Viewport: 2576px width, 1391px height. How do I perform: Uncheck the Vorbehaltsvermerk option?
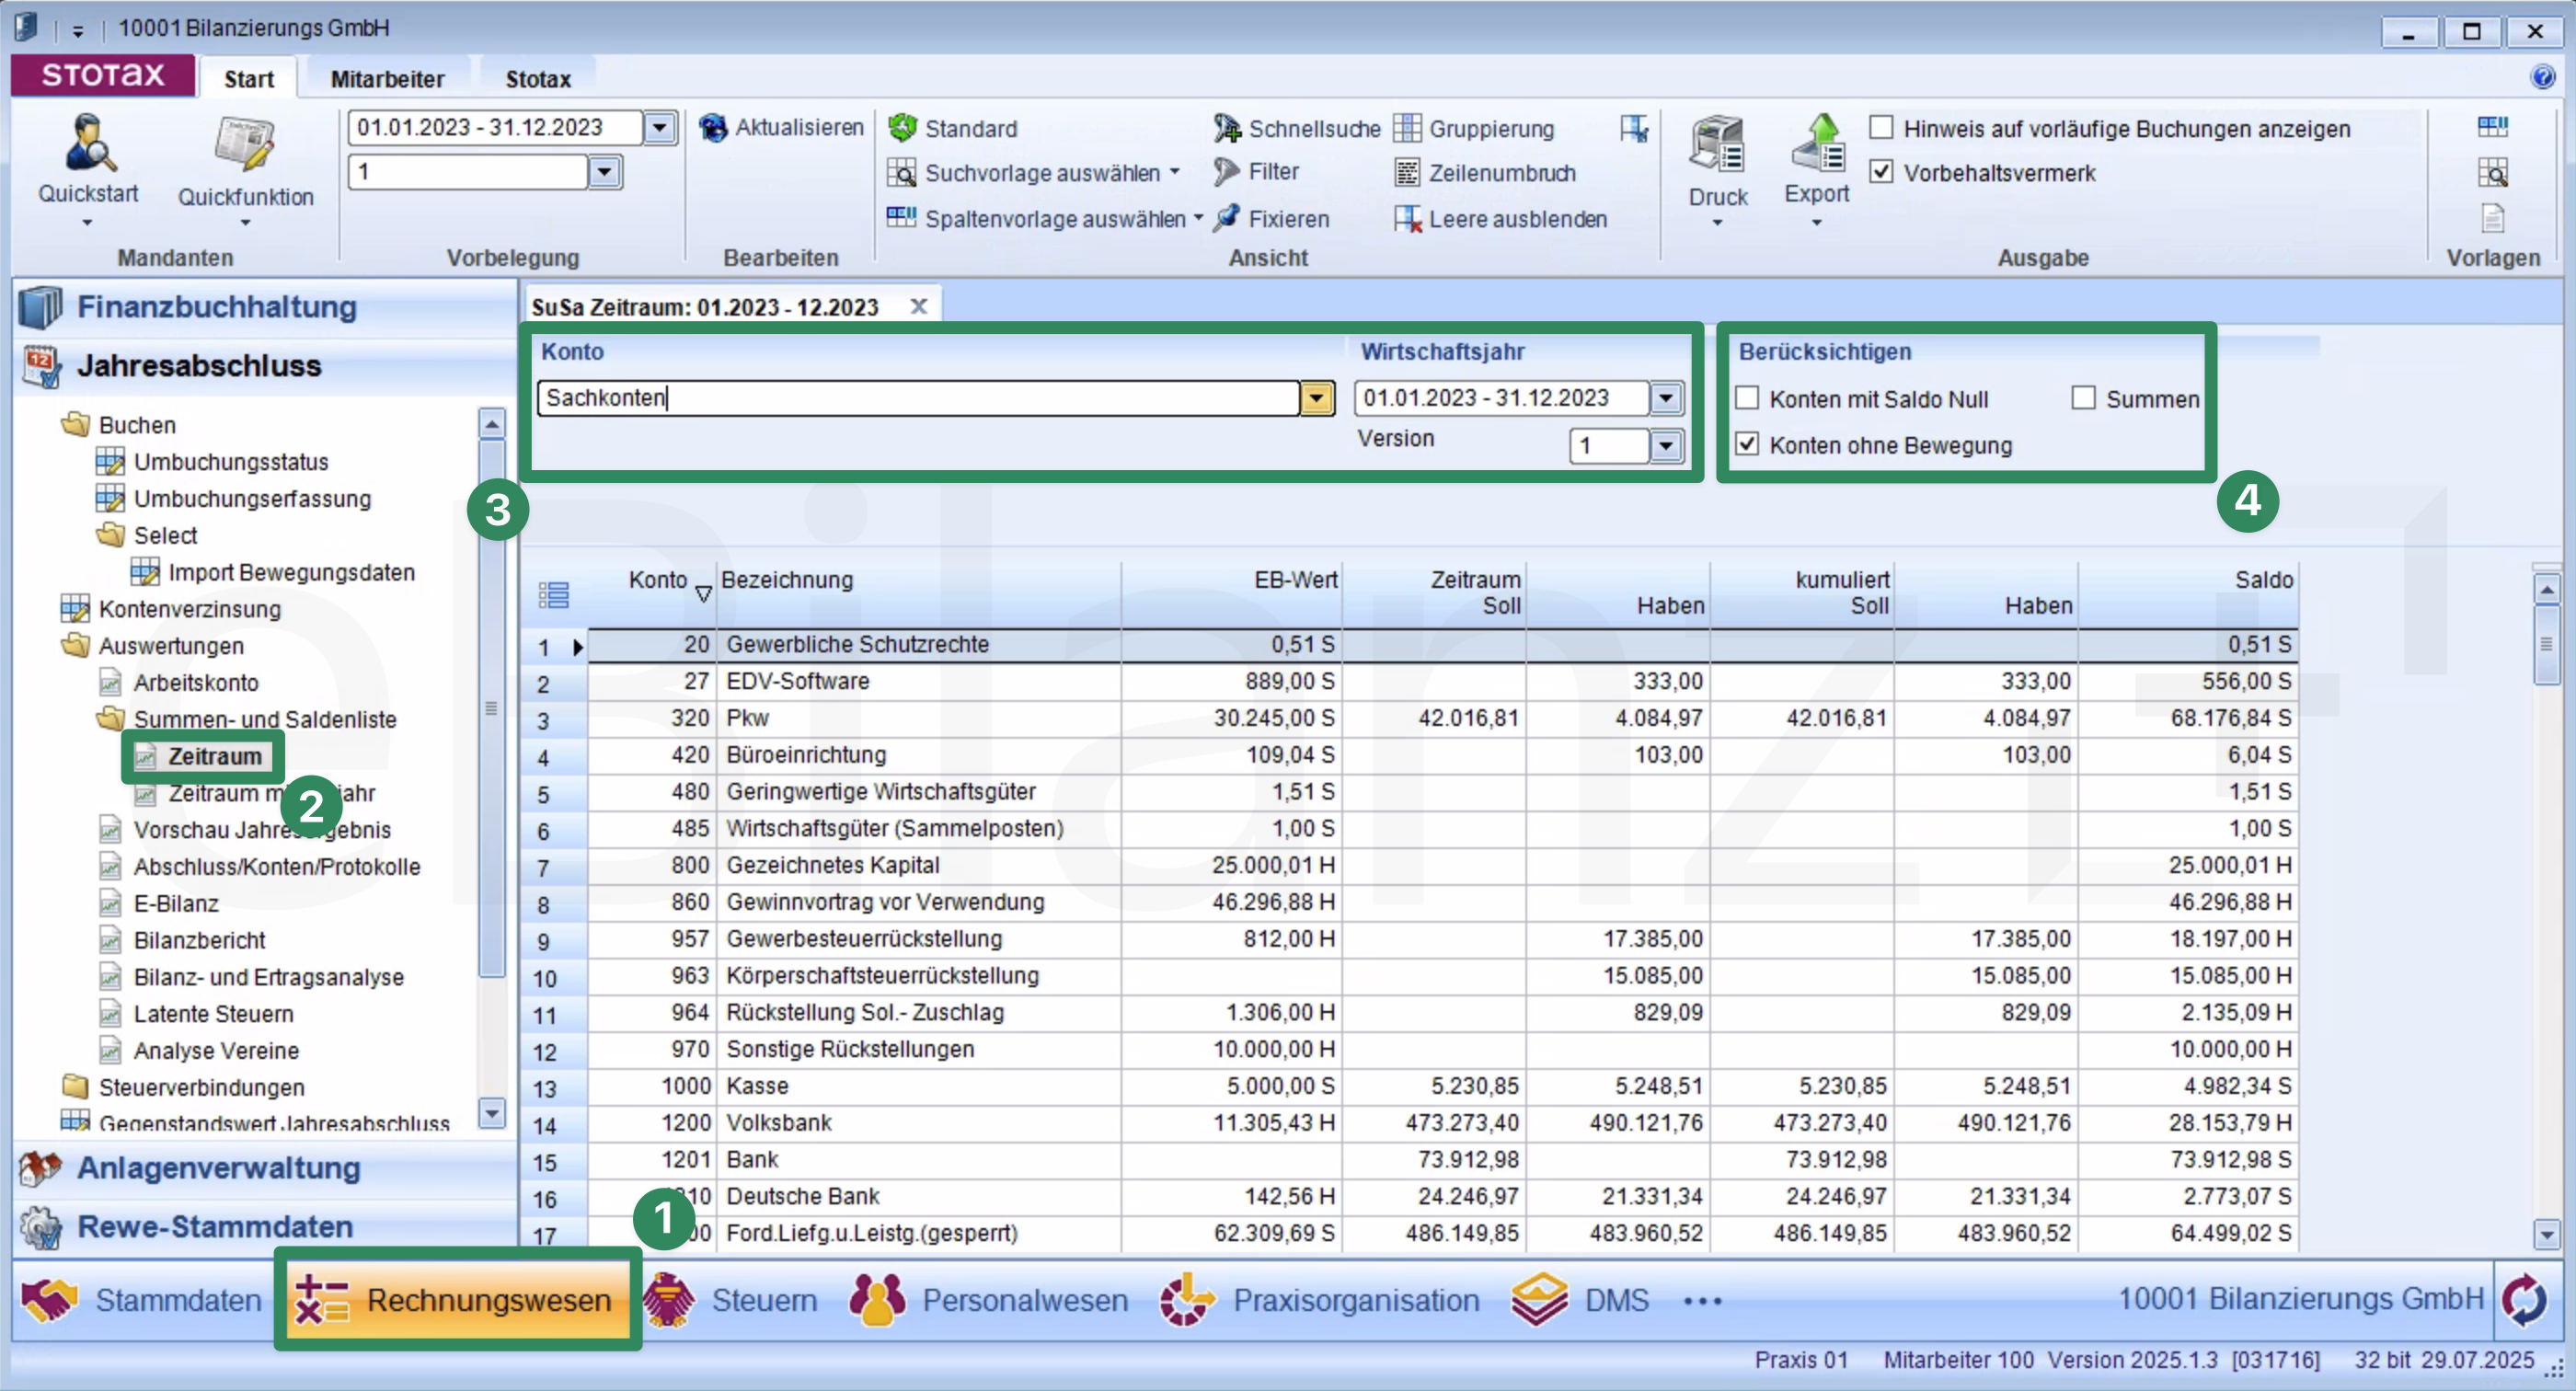[x=1881, y=172]
